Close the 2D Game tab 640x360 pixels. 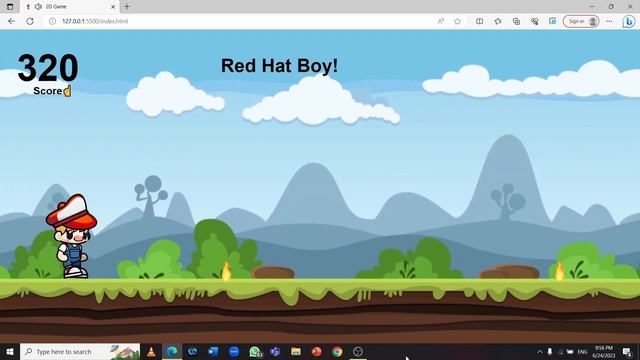(x=113, y=7)
